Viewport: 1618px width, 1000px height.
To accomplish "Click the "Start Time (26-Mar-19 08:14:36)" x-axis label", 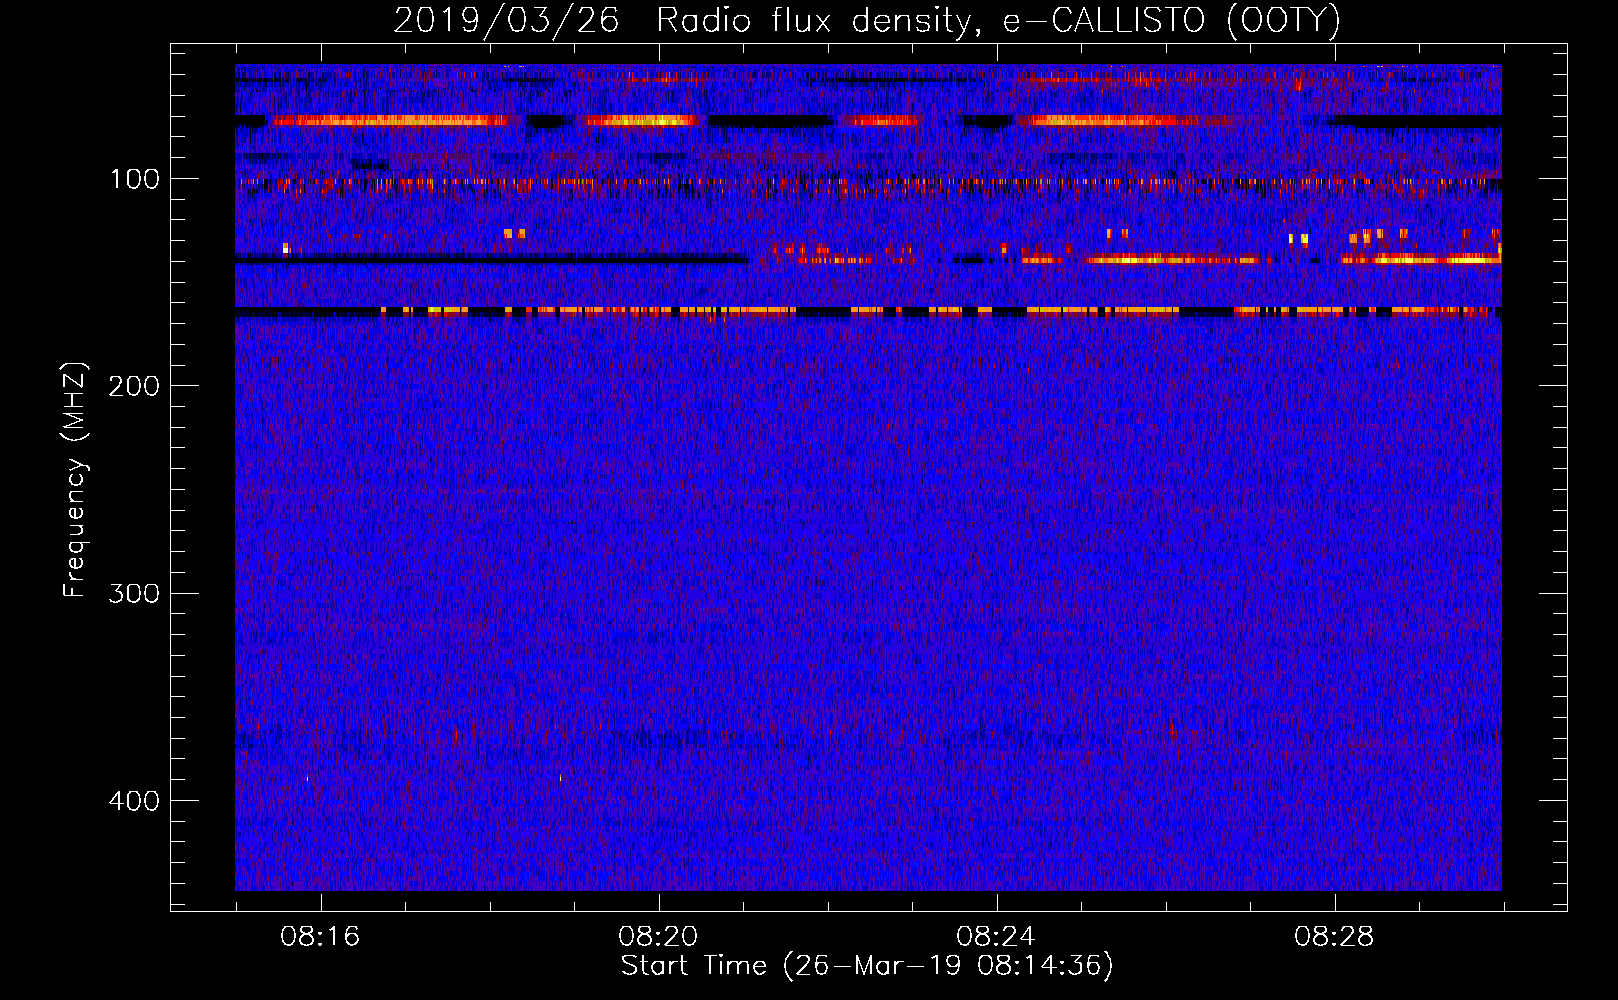I will [867, 966].
